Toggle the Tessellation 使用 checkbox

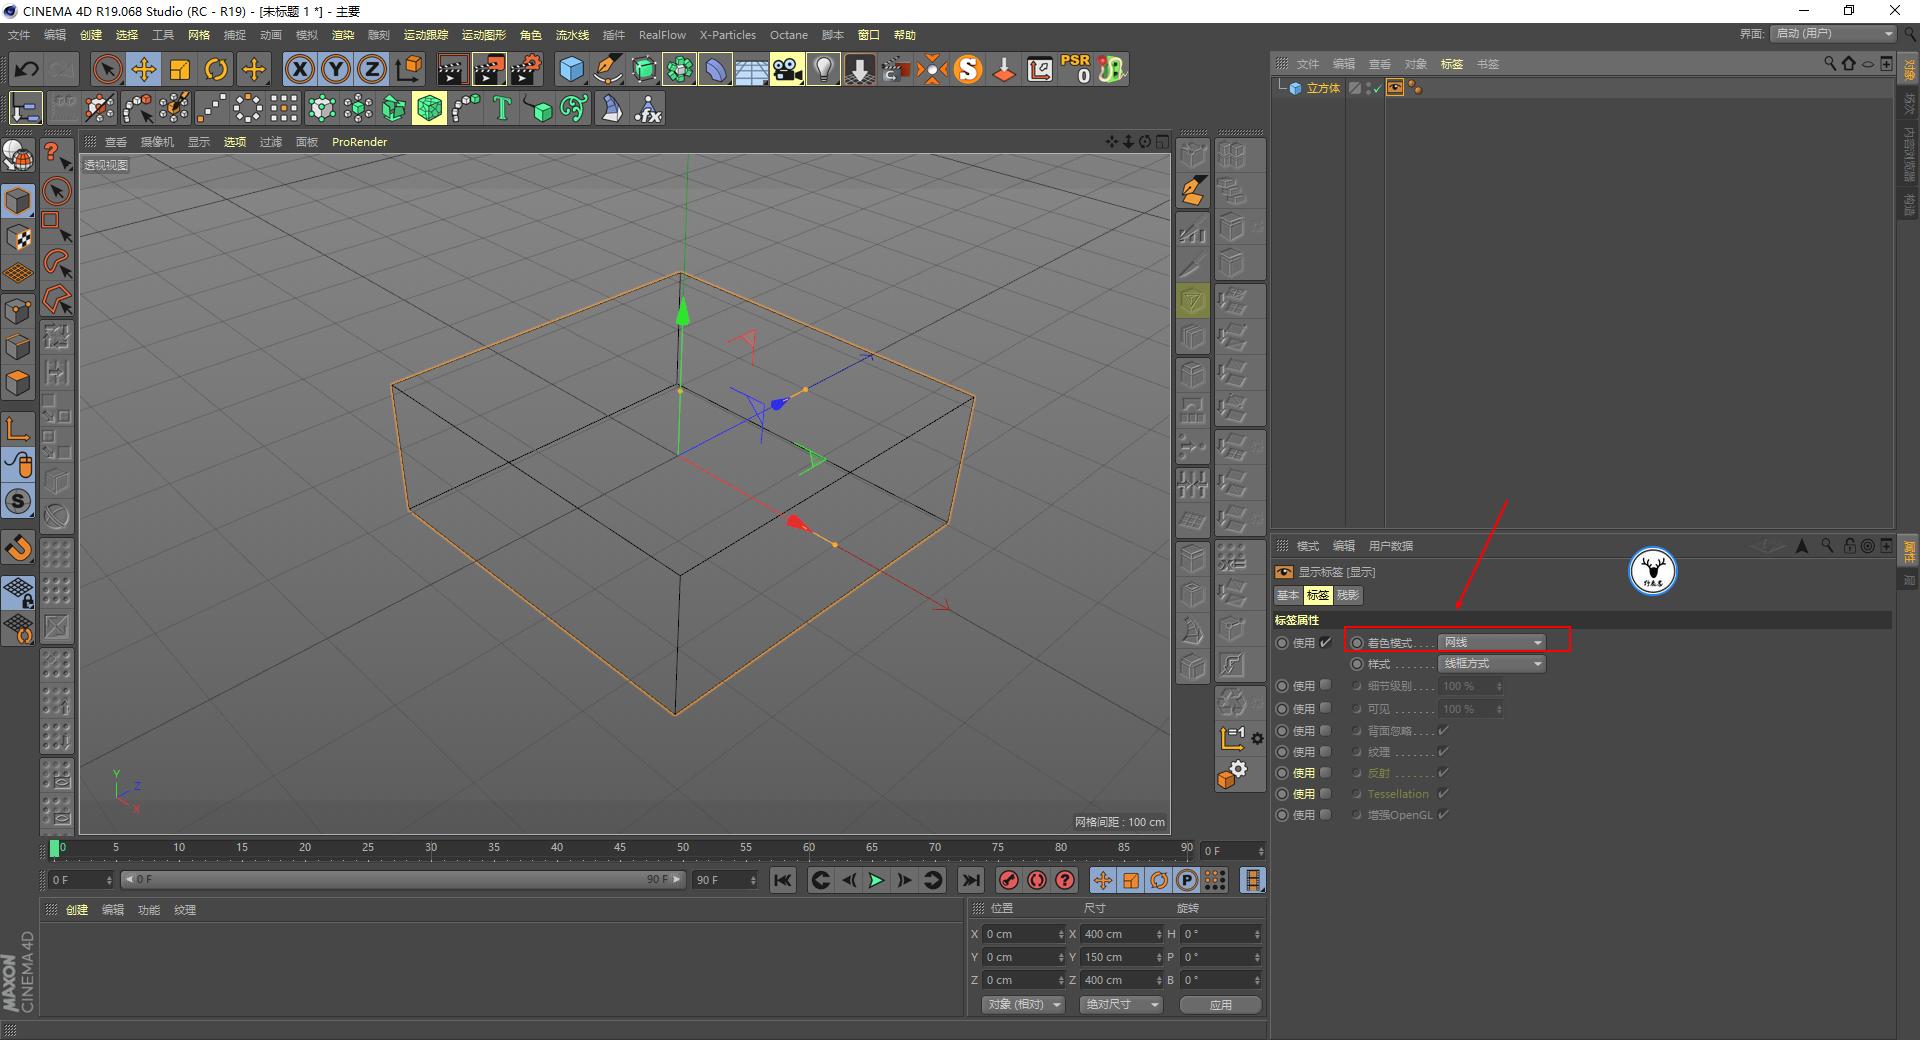point(1326,793)
